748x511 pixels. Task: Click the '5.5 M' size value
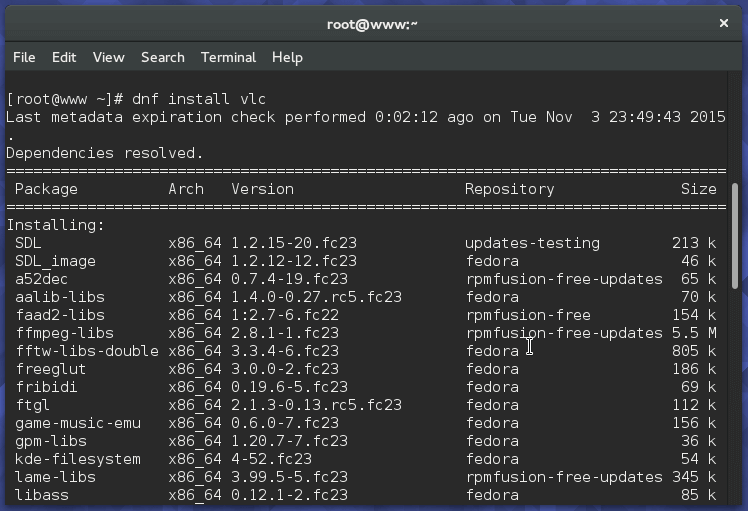coord(694,333)
